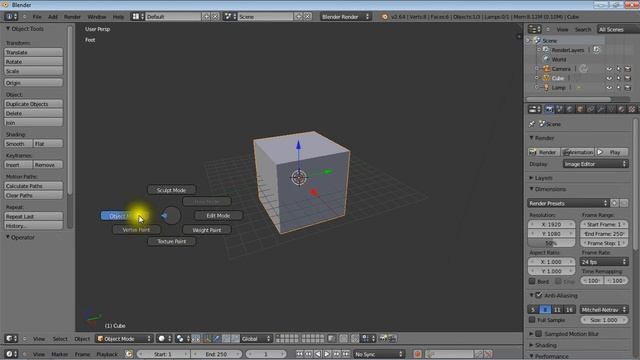Screen dimensions: 640x360
Task: Click the timeline editor type icon
Action: [11, 354]
